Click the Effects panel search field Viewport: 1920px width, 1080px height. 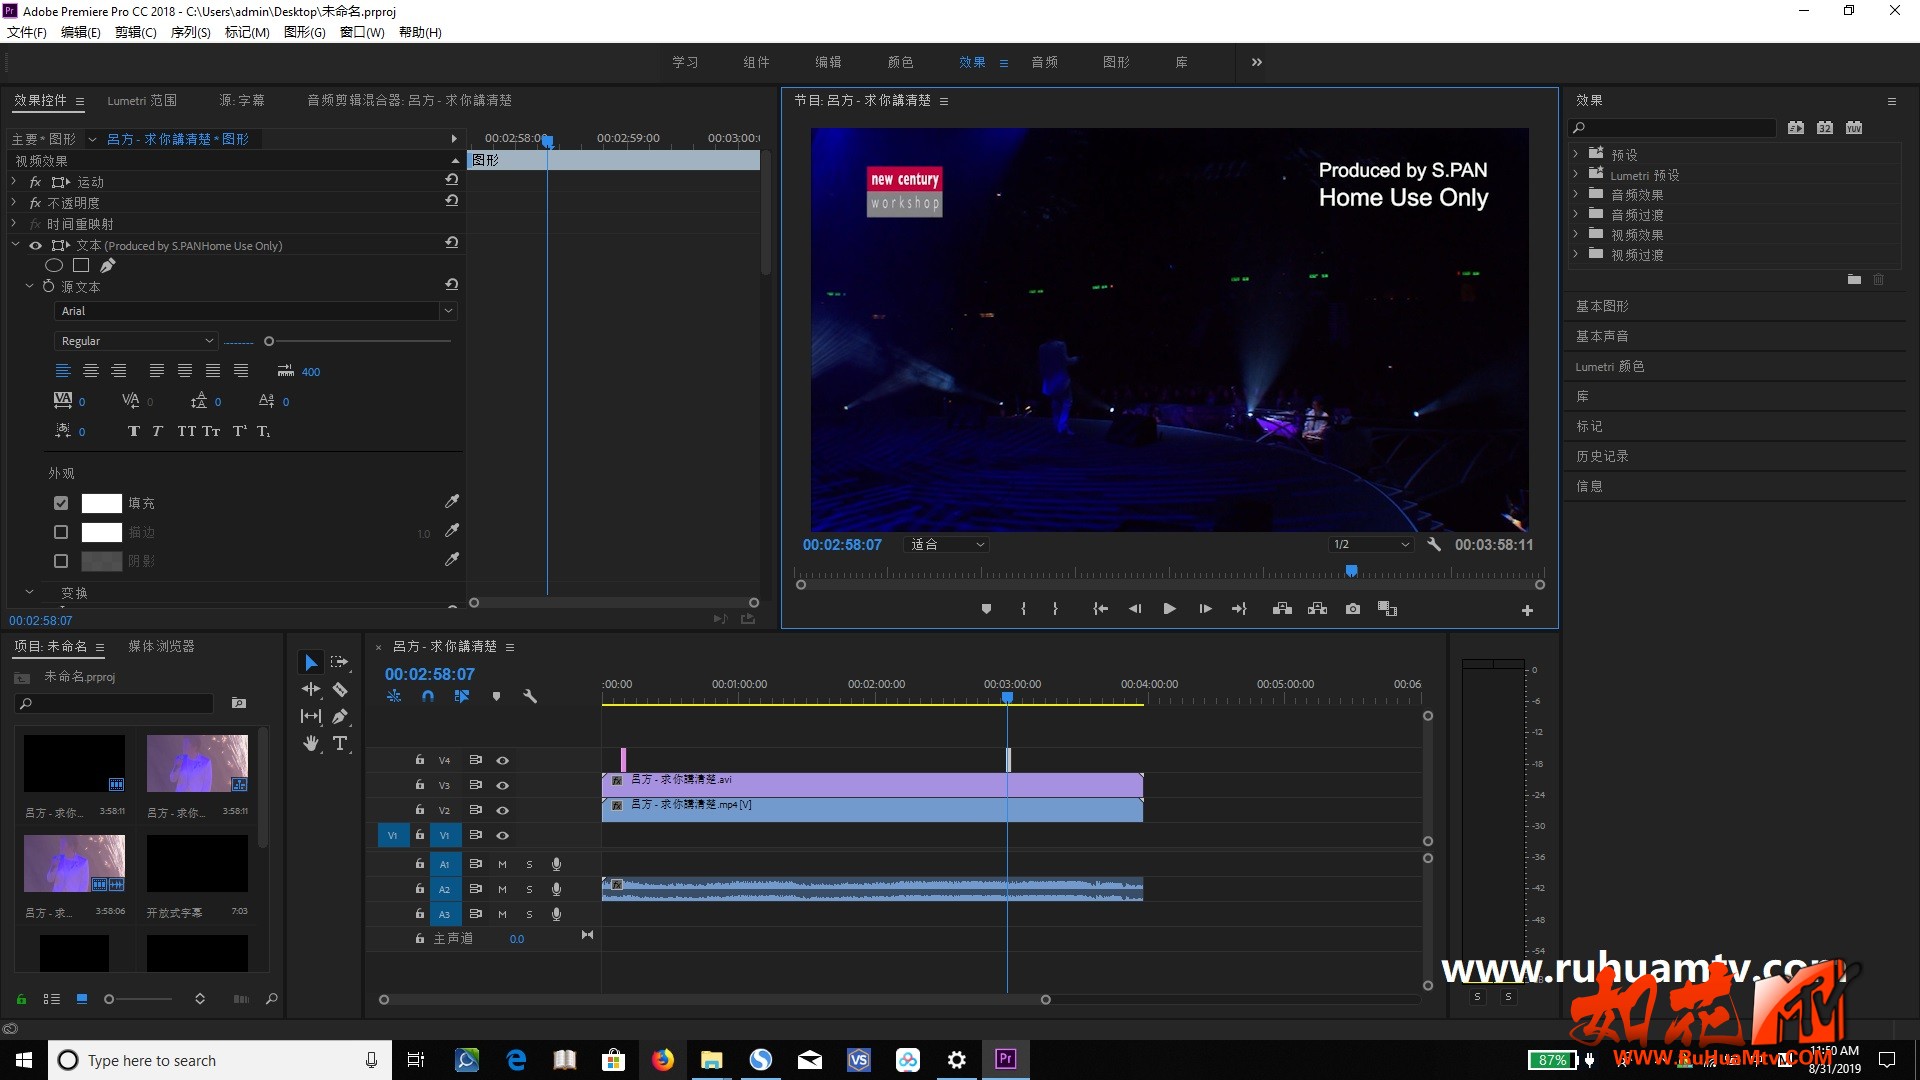tap(1672, 127)
